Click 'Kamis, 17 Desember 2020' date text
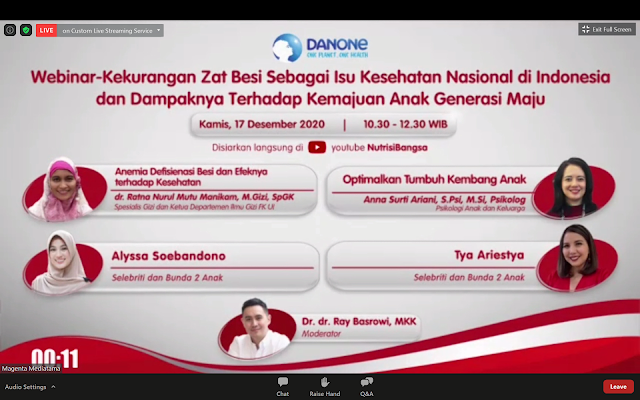The width and height of the screenshot is (640, 400). [x=262, y=124]
